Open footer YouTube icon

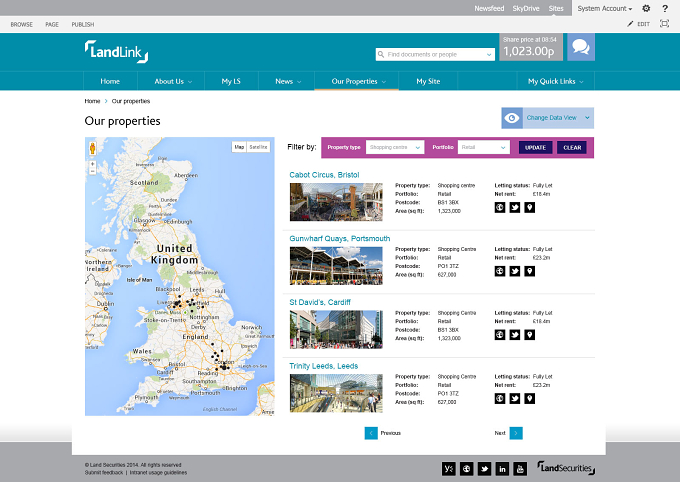pyautogui.click(x=520, y=469)
